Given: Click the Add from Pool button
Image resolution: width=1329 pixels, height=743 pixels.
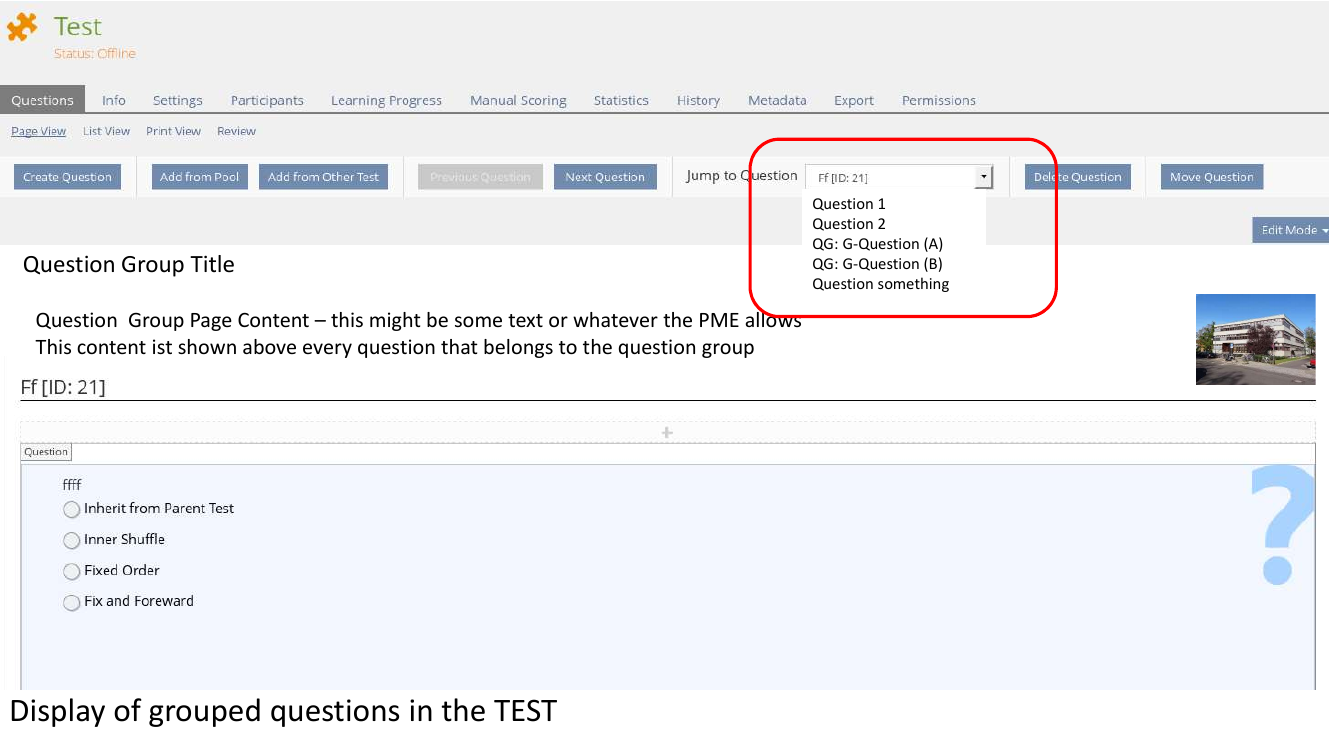Looking at the screenshot, I should click(x=199, y=177).
